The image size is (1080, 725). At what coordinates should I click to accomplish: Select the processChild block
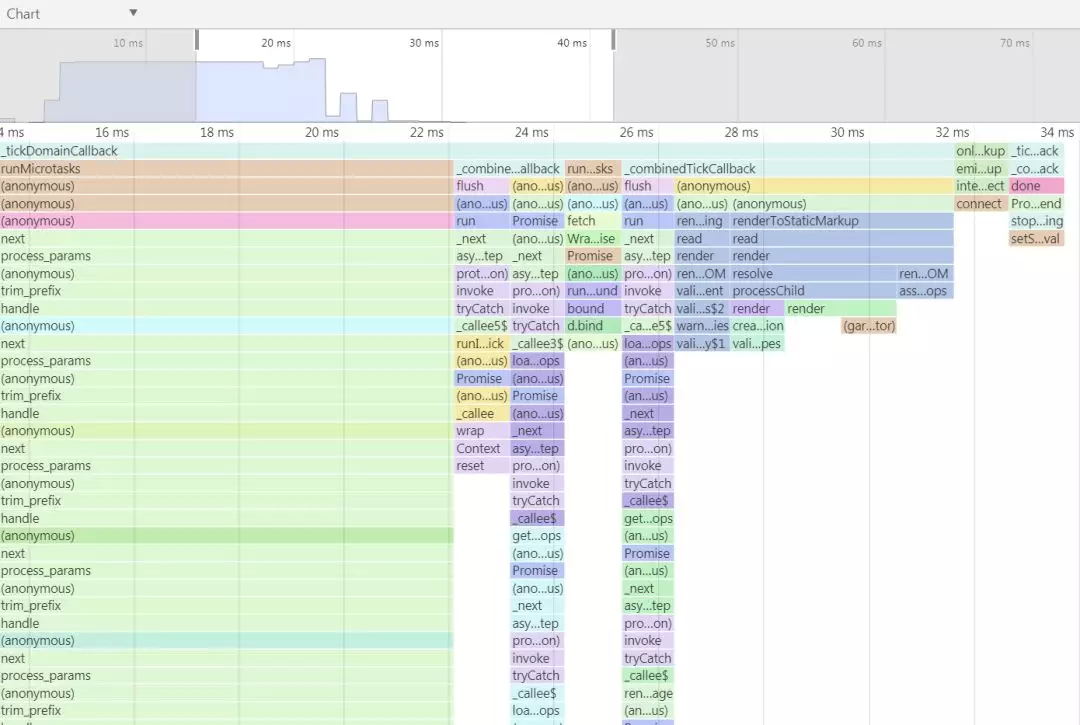tap(813, 291)
